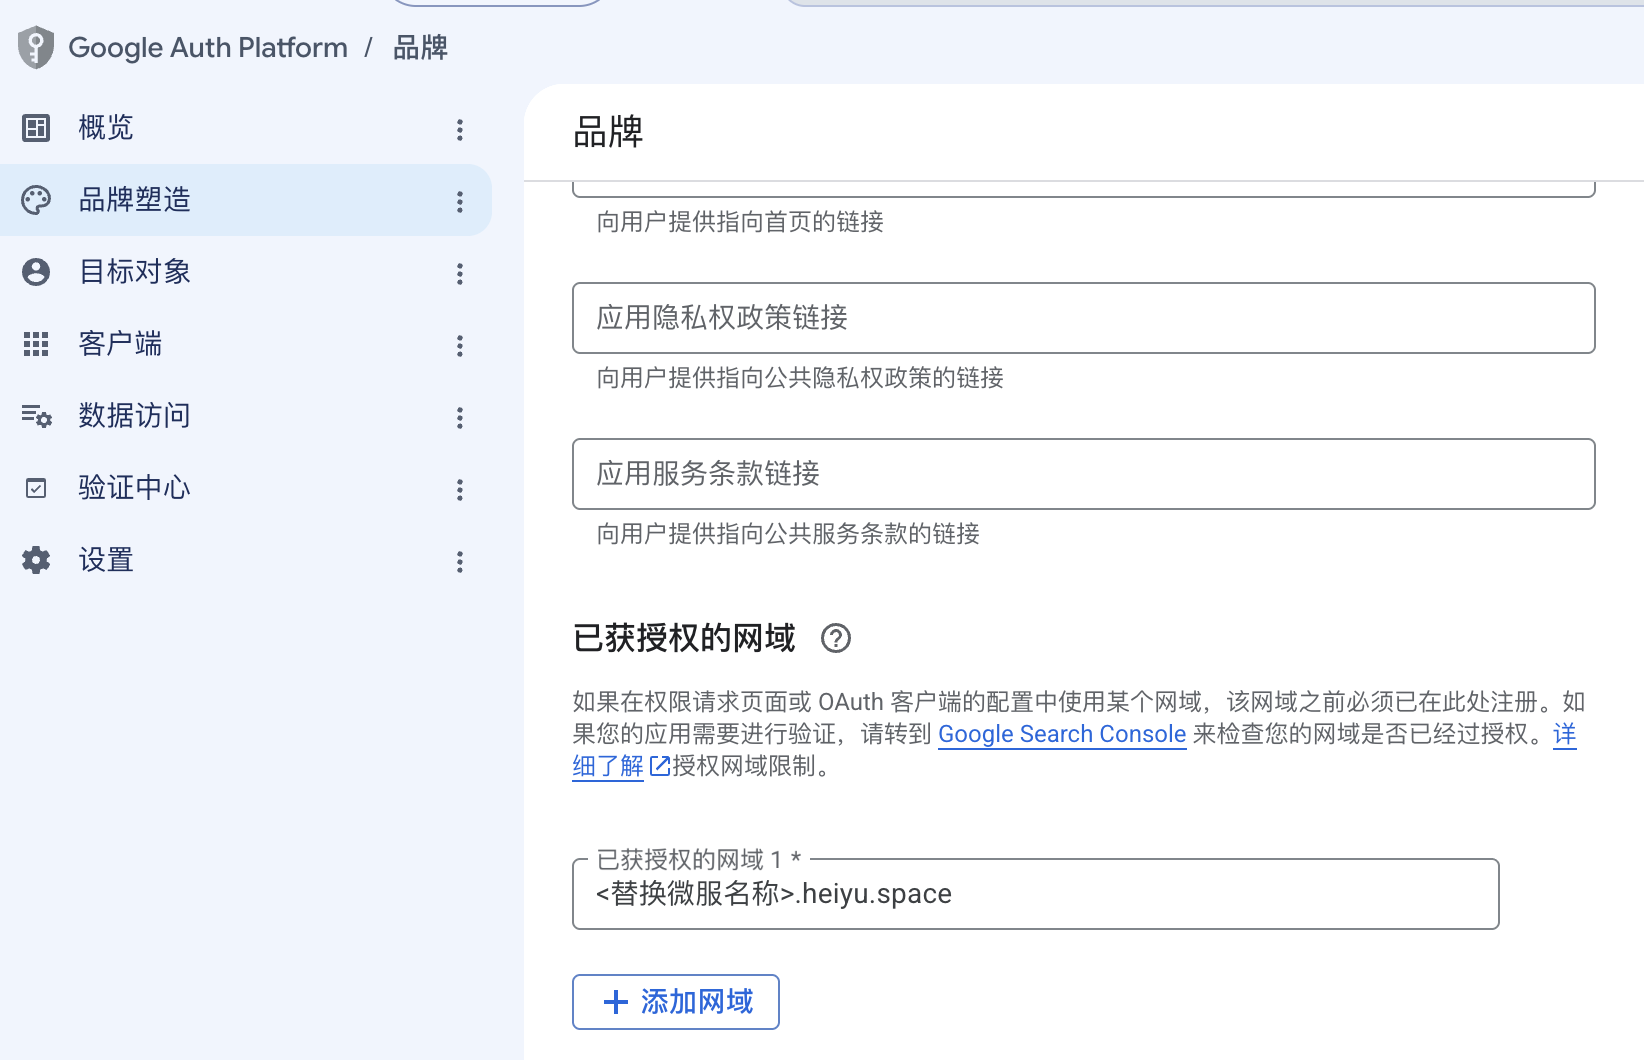
Task: Click the Google Auth Platform shield icon
Action: [x=36, y=47]
